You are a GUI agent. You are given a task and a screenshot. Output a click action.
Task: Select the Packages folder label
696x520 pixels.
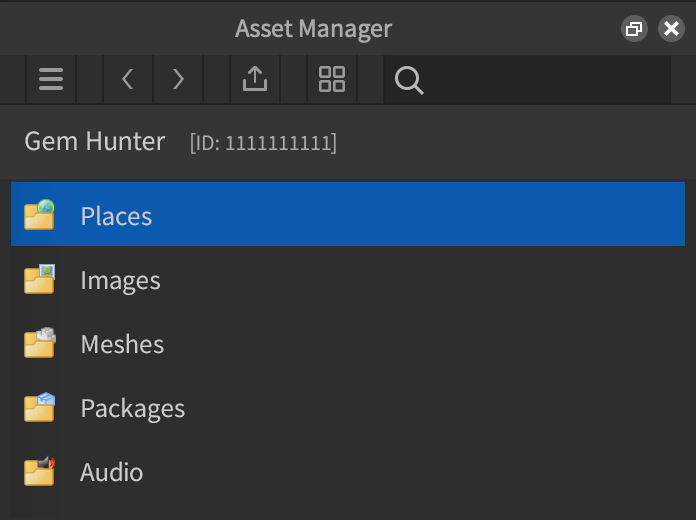click(132, 409)
